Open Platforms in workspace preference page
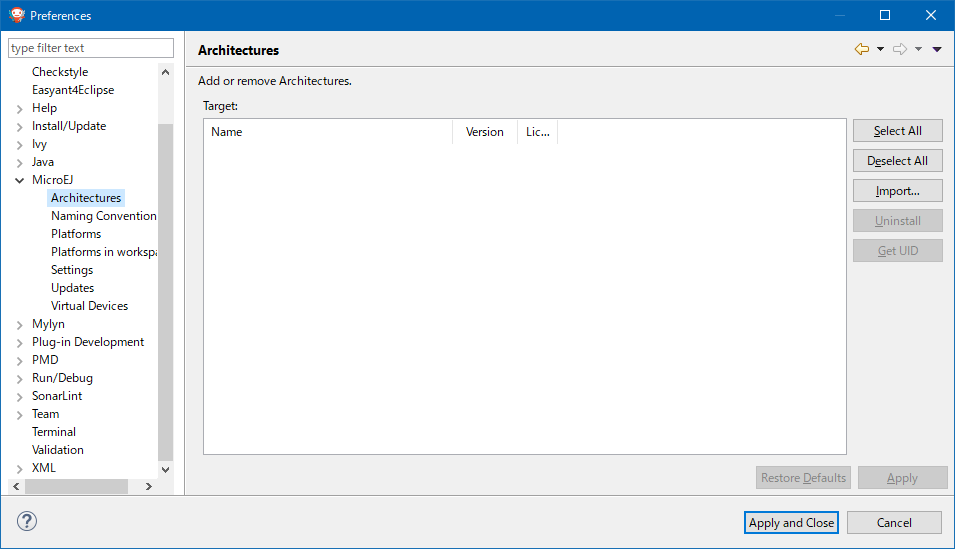Screen dimensions: 955x549 pos(104,252)
